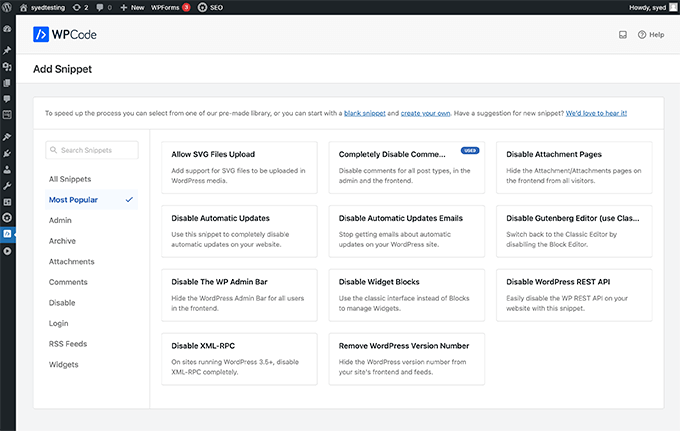Click the WPCode logo in header
Image resolution: width=680 pixels, height=431 pixels.
click(x=64, y=34)
